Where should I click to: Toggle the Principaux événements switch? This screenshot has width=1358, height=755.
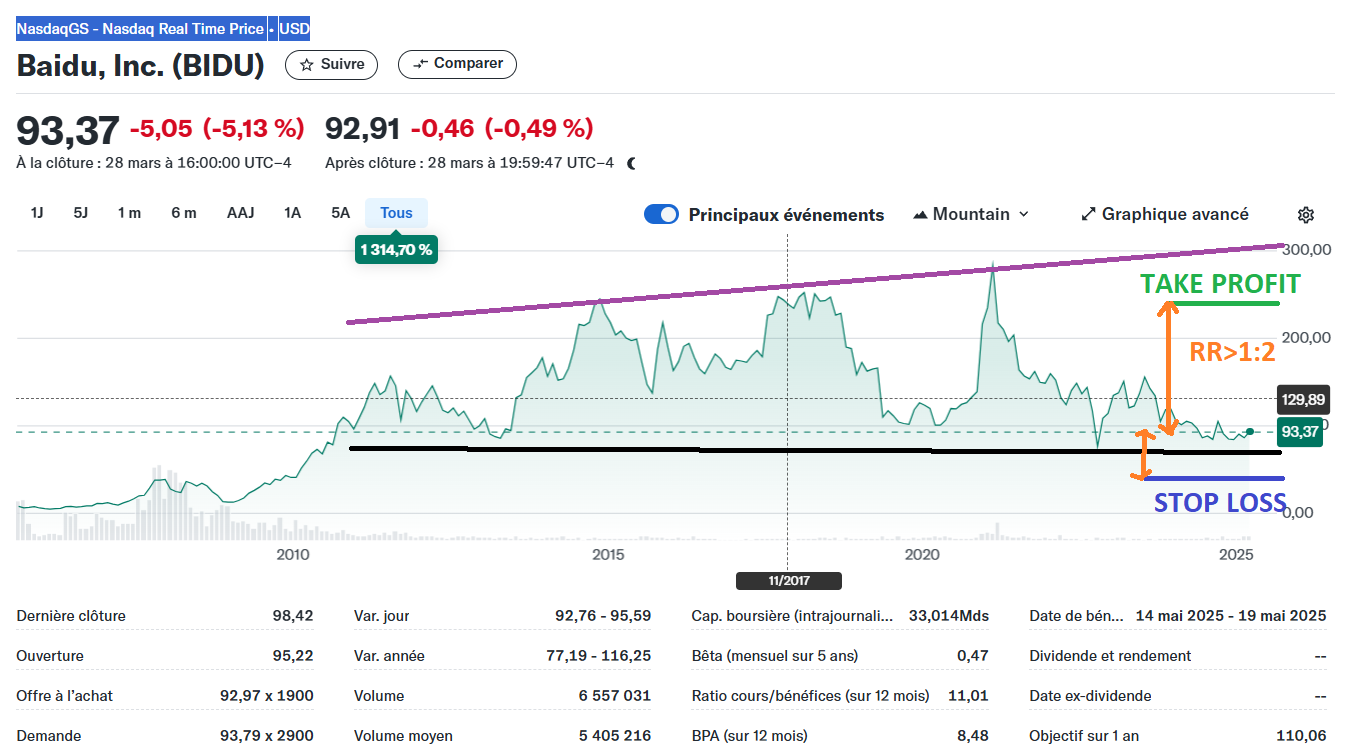[x=662, y=214]
